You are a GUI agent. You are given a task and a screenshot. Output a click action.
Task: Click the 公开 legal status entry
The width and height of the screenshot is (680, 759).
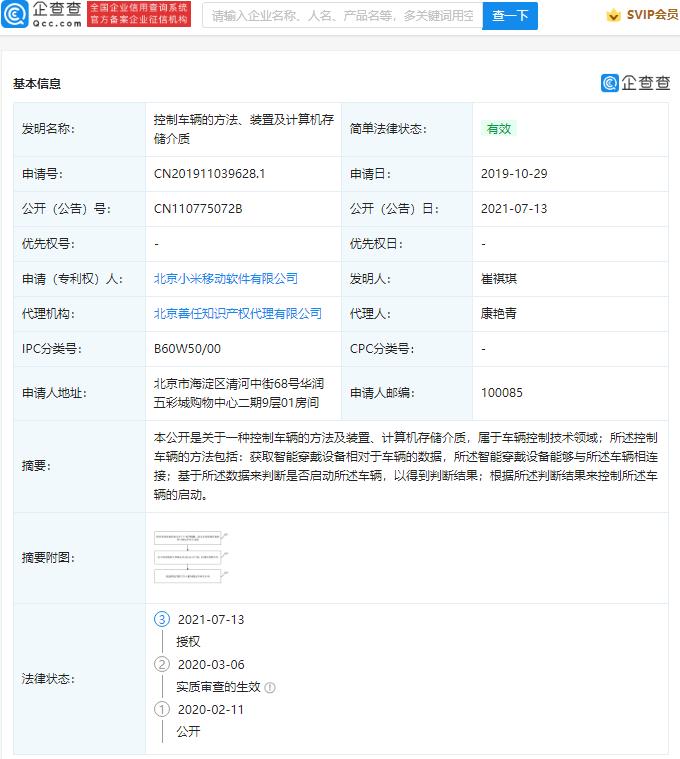(x=188, y=731)
